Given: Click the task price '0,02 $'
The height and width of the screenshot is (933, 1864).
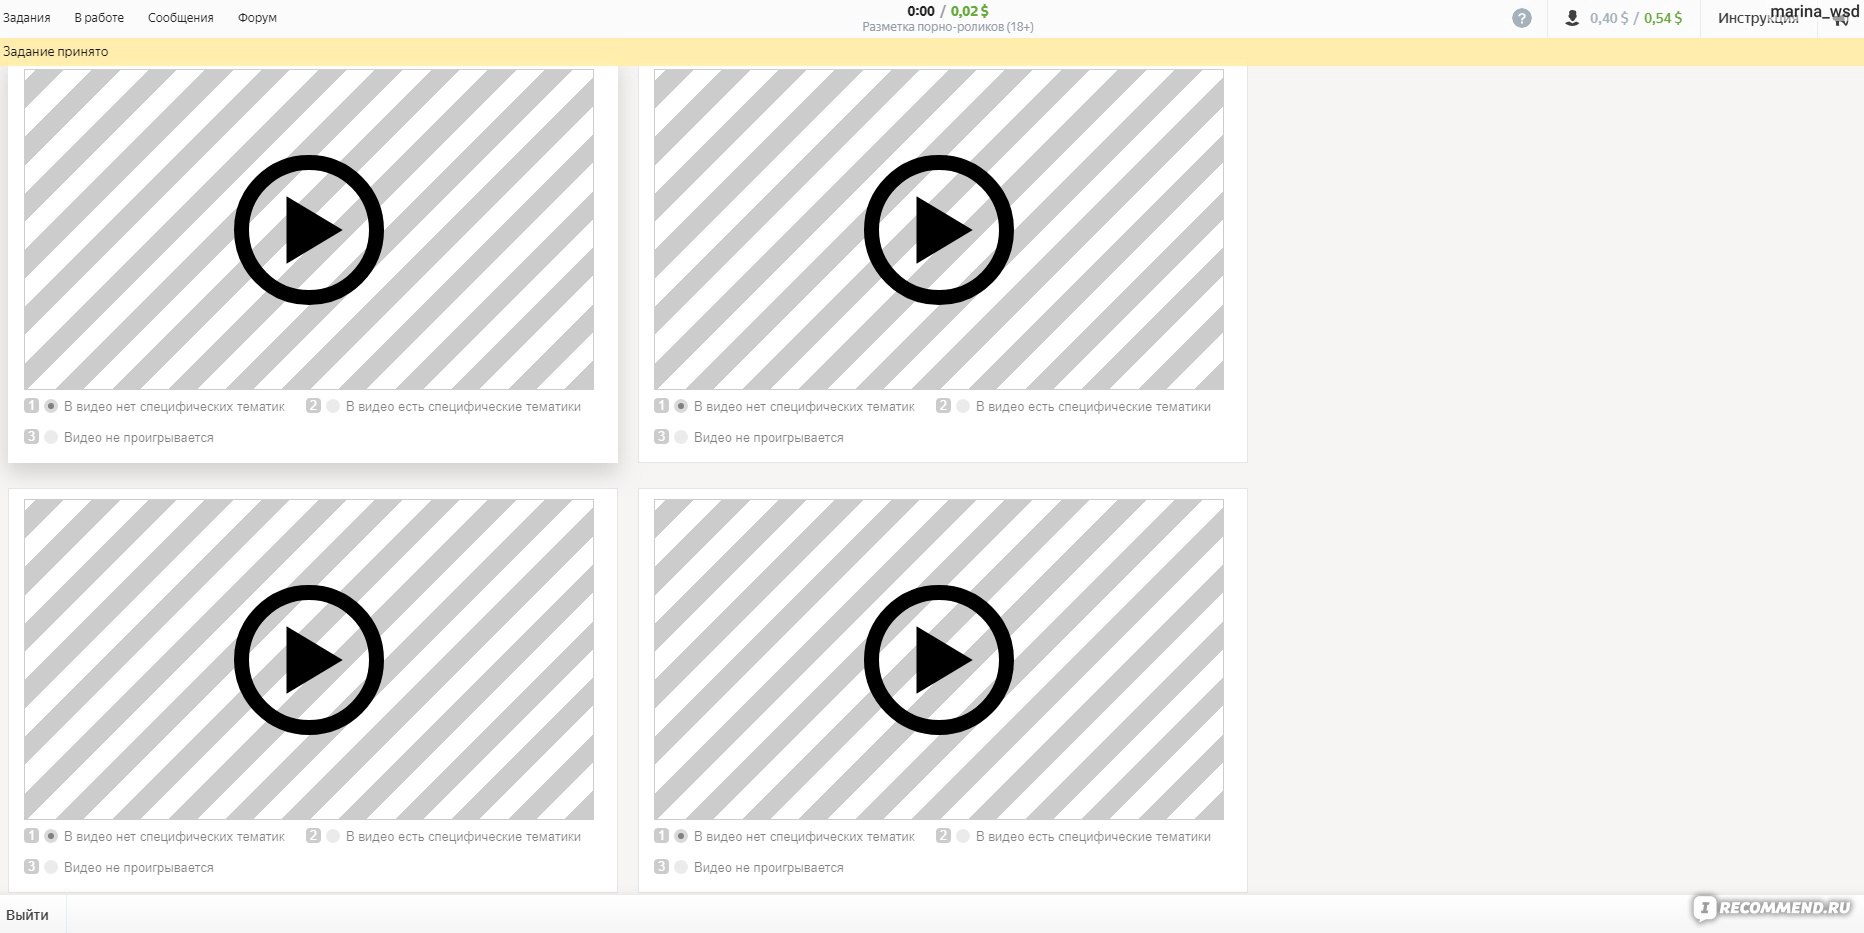Looking at the screenshot, I should (x=970, y=11).
